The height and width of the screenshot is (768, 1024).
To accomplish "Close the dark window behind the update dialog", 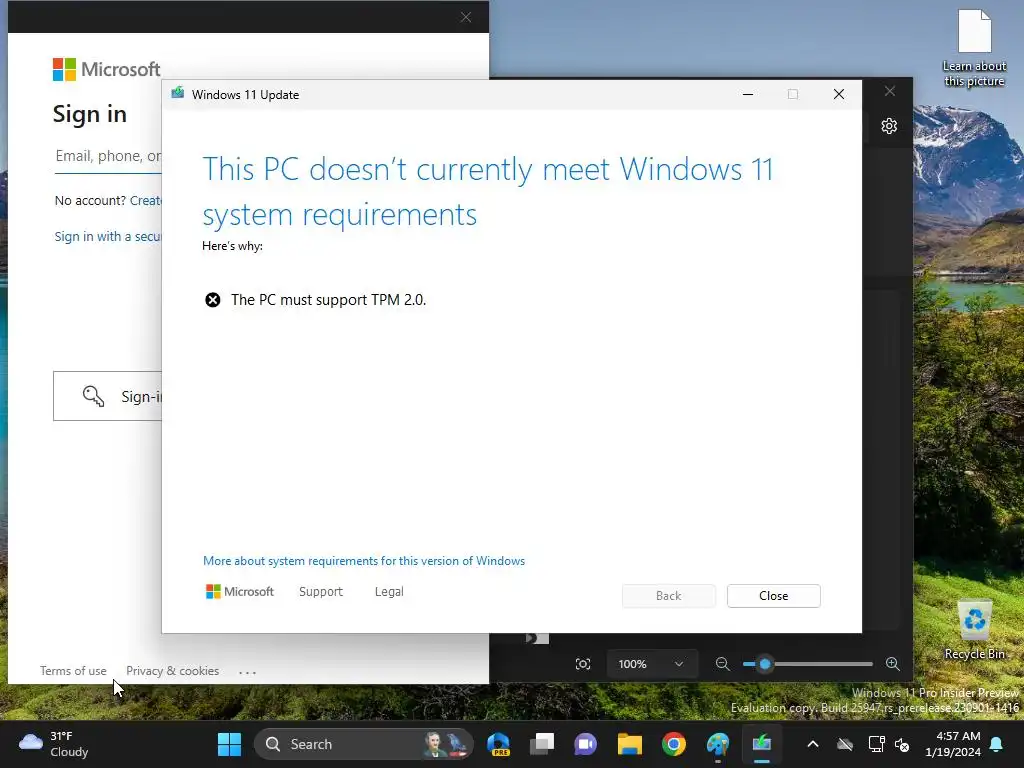I will coord(889,91).
